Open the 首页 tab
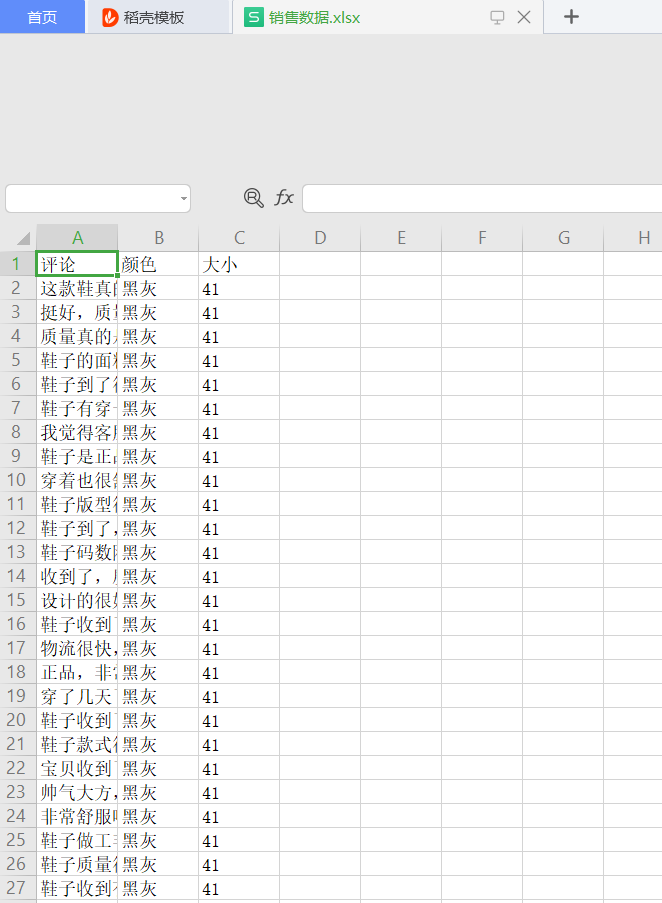Viewport: 662px width, 903px height. click(42, 17)
